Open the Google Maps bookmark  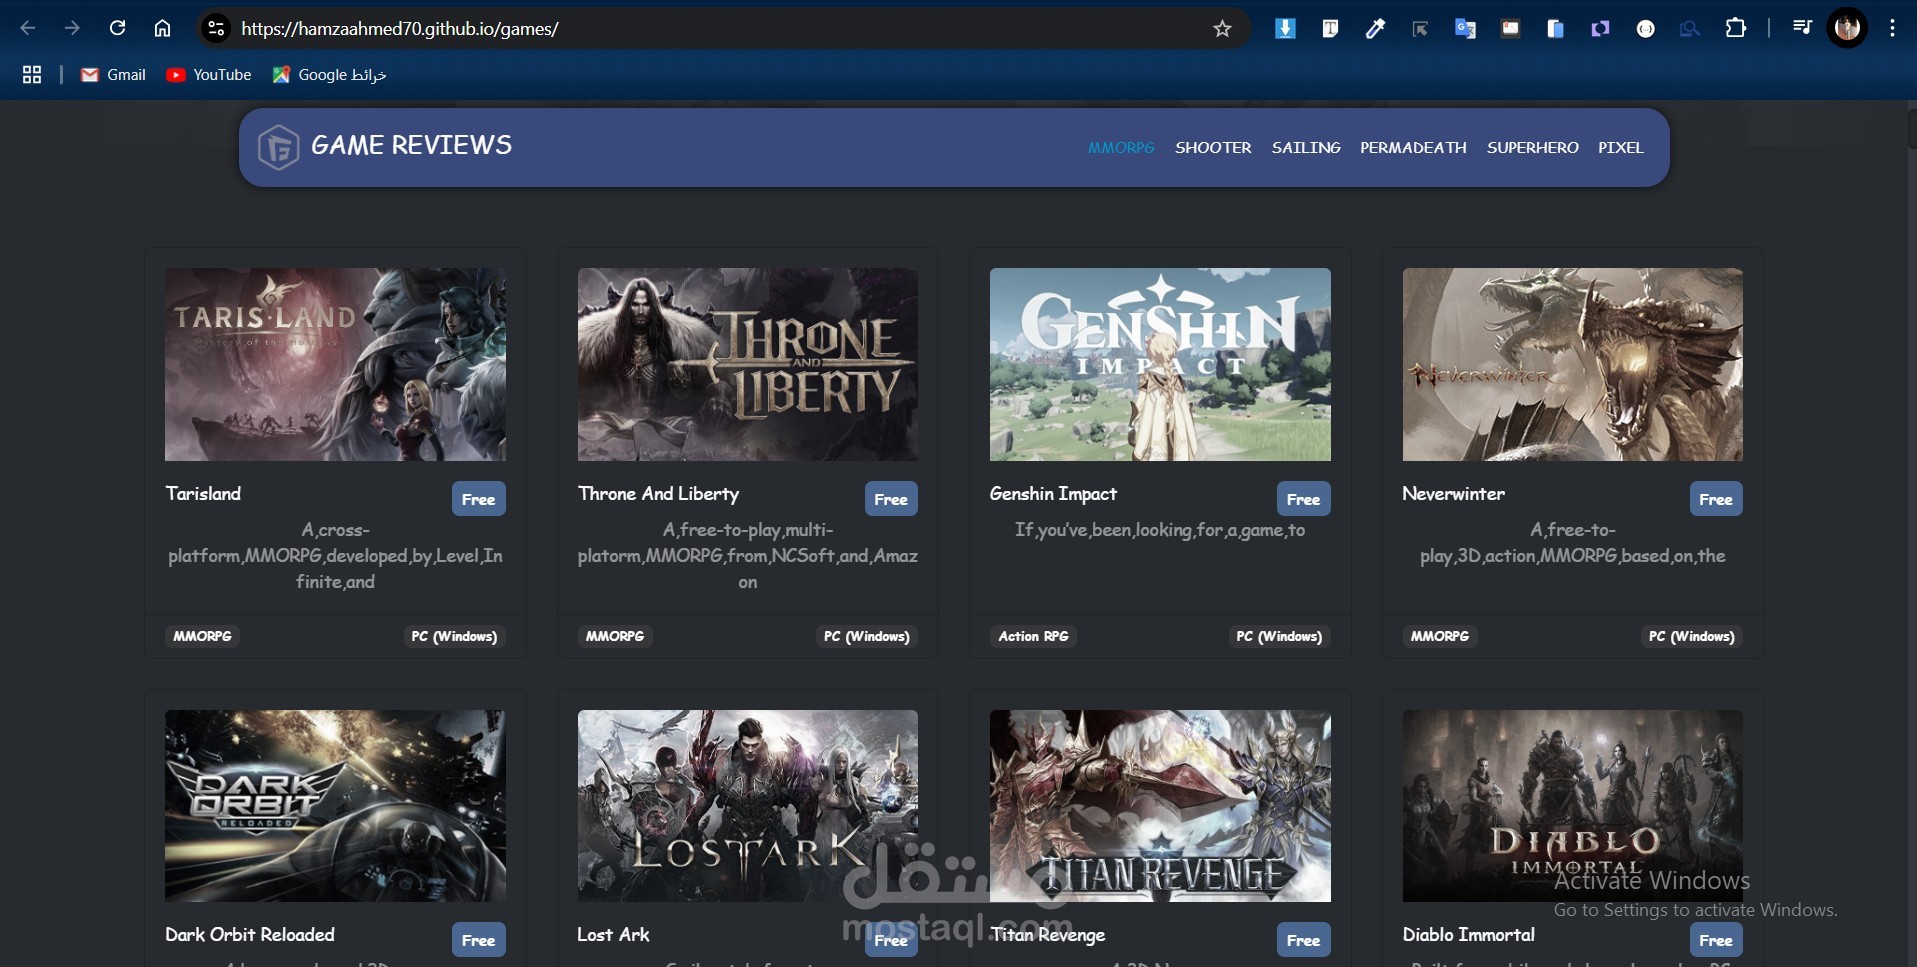coord(329,75)
